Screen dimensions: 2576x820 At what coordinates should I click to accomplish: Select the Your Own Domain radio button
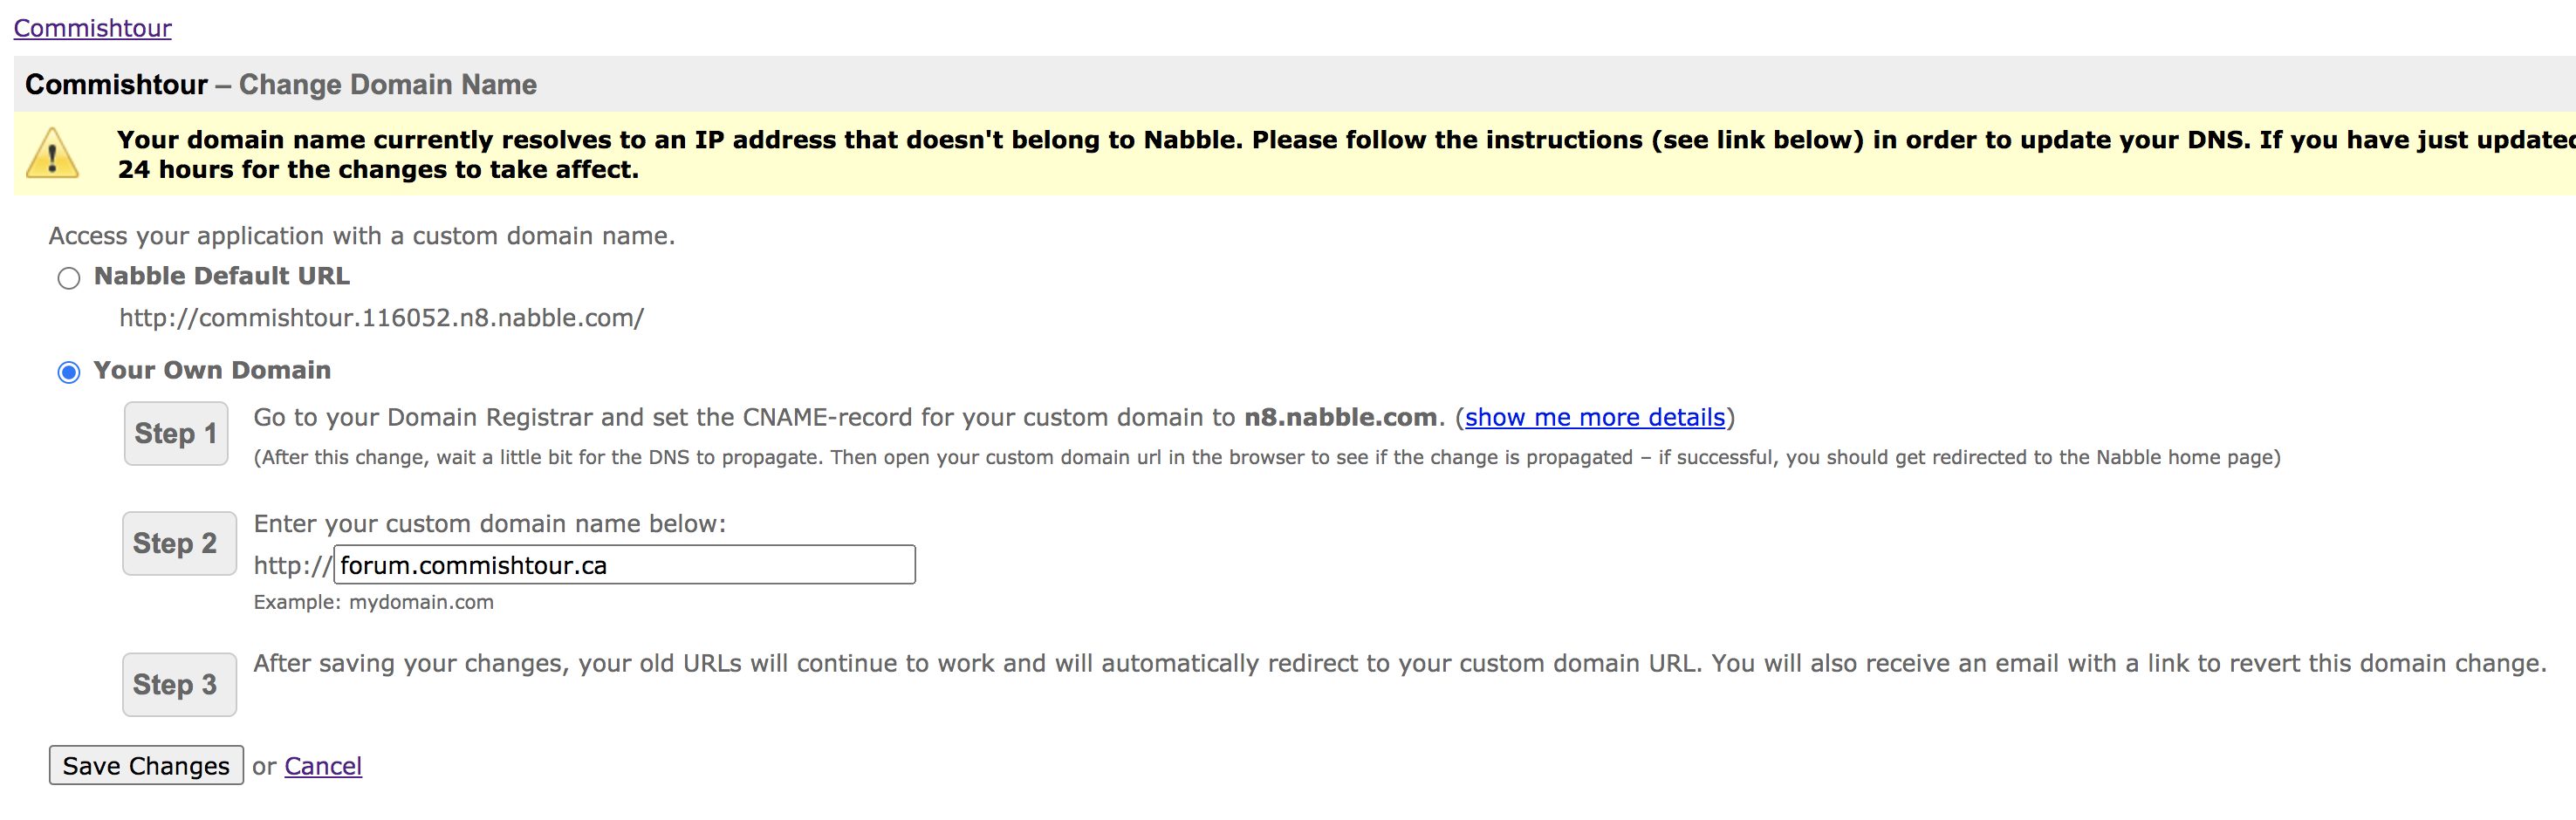69,372
